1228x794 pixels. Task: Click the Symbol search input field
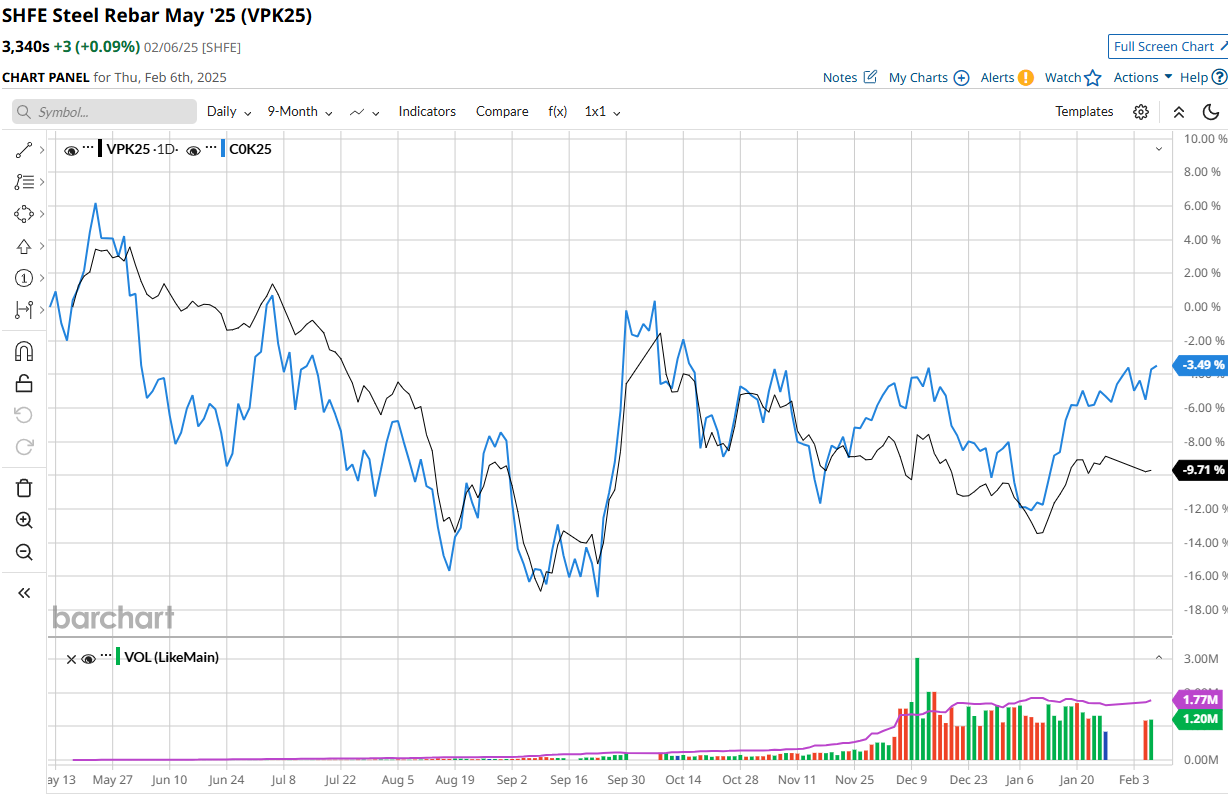105,112
